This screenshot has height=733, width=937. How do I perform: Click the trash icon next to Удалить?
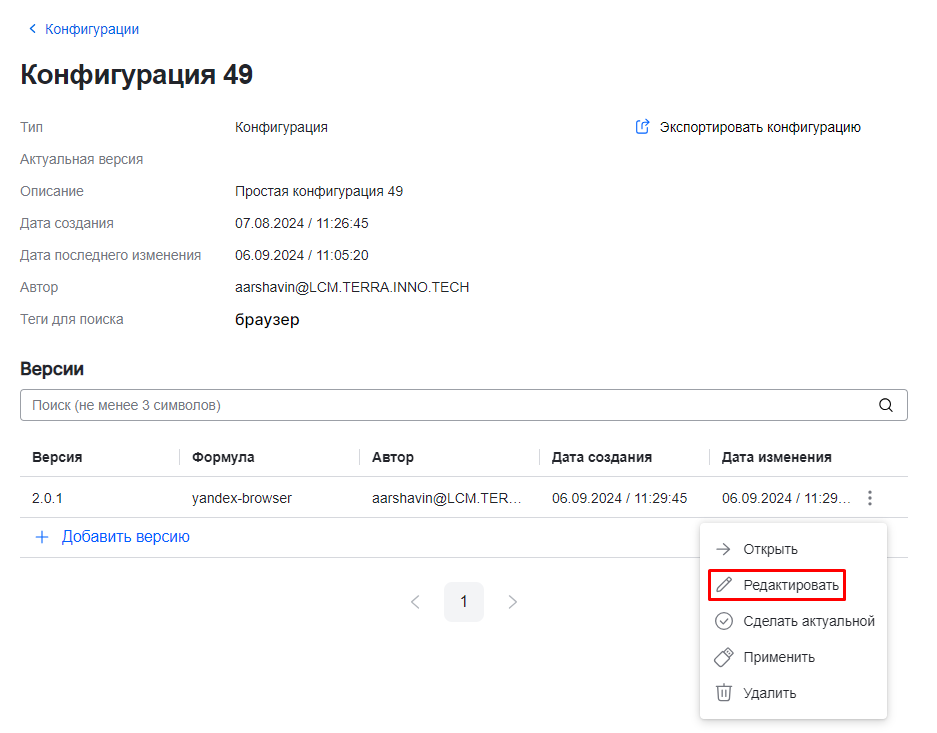coord(724,693)
